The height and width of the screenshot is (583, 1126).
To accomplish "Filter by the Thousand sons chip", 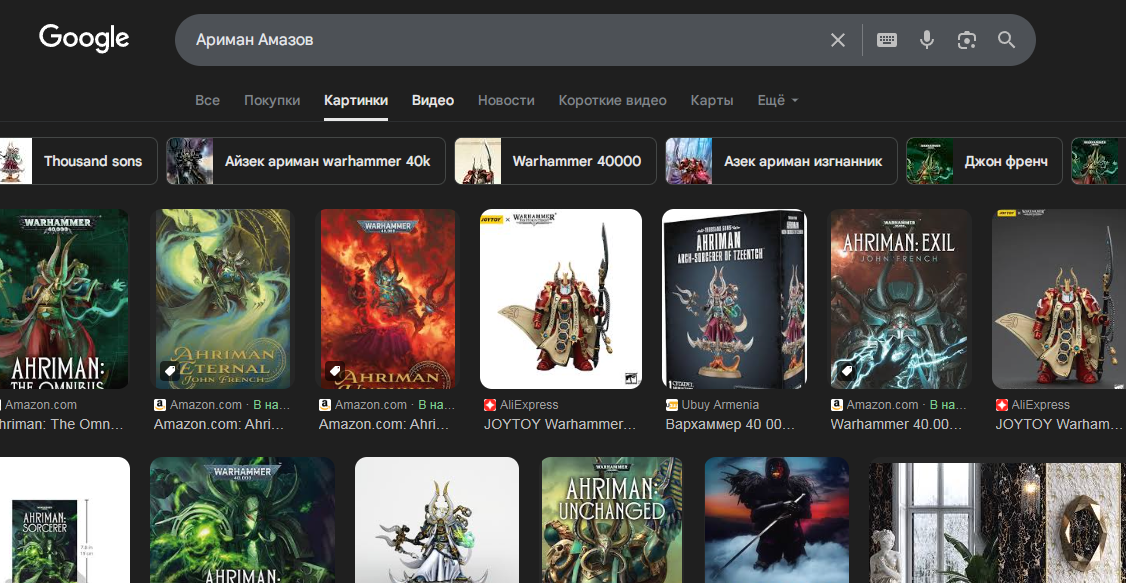I will point(78,161).
